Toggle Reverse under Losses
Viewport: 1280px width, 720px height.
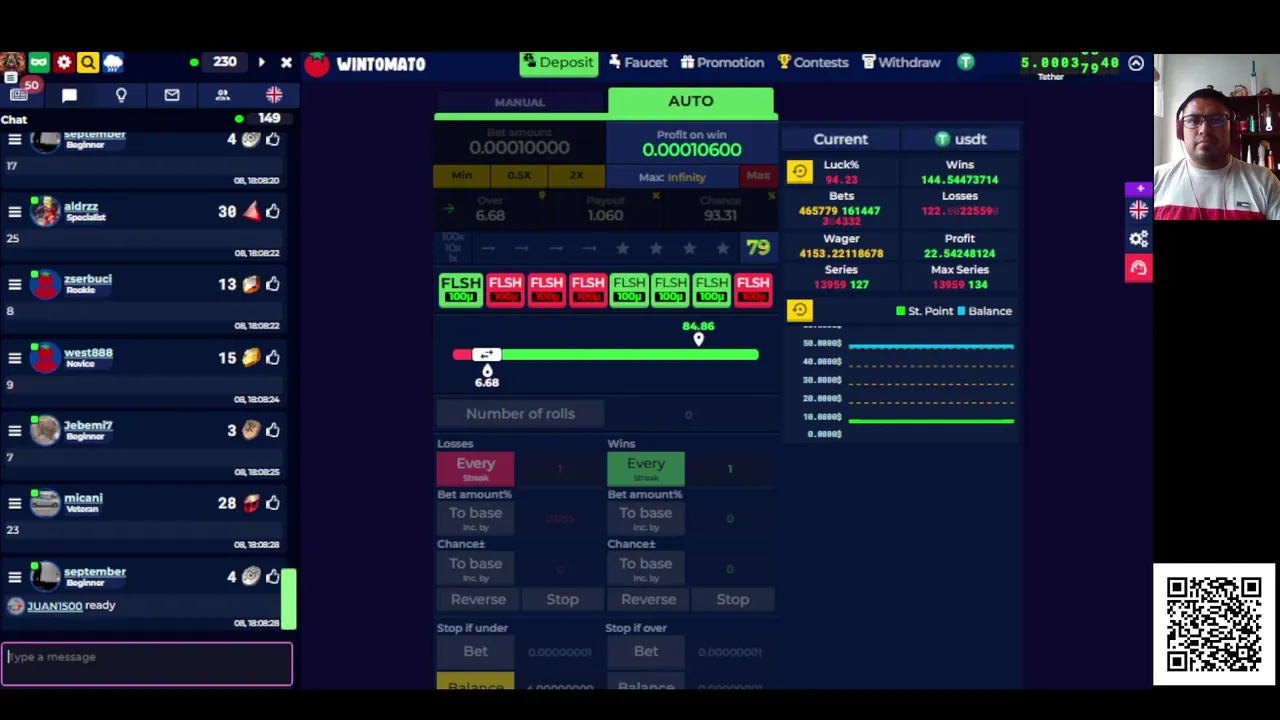click(478, 599)
